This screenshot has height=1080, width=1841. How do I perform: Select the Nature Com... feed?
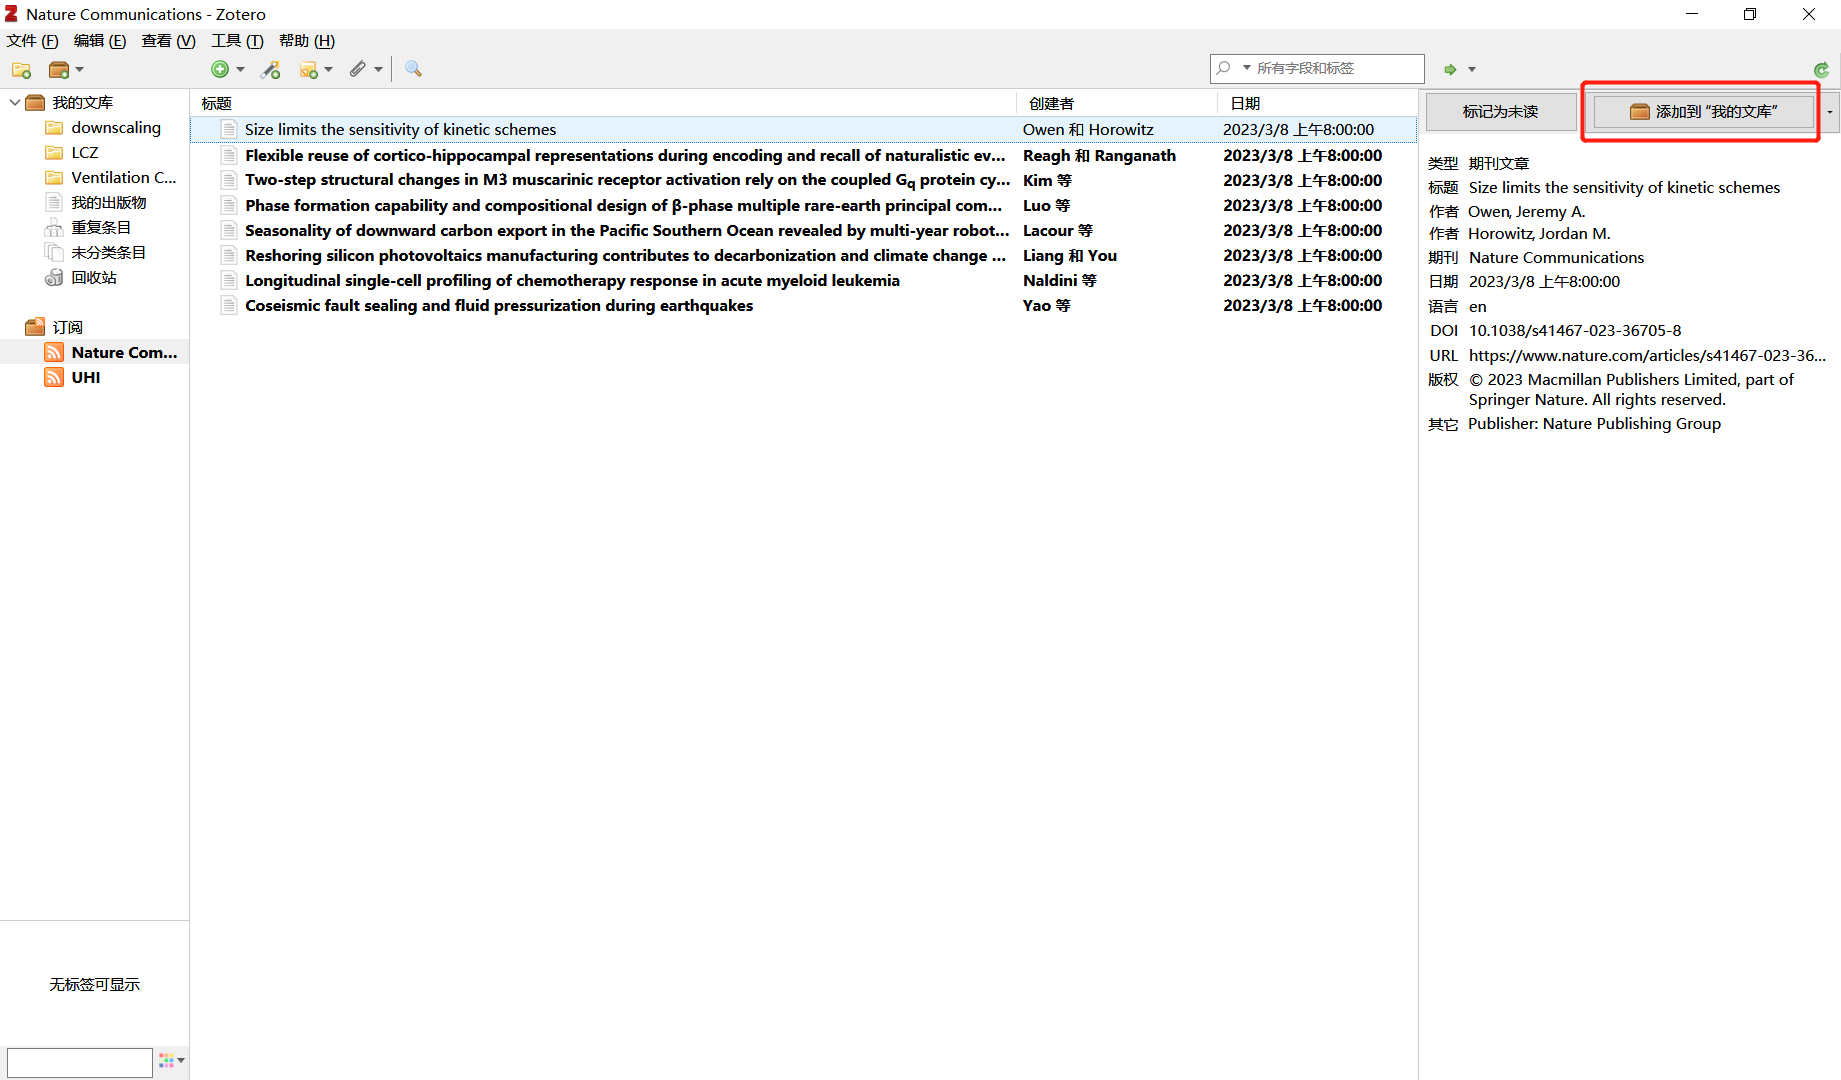point(124,353)
